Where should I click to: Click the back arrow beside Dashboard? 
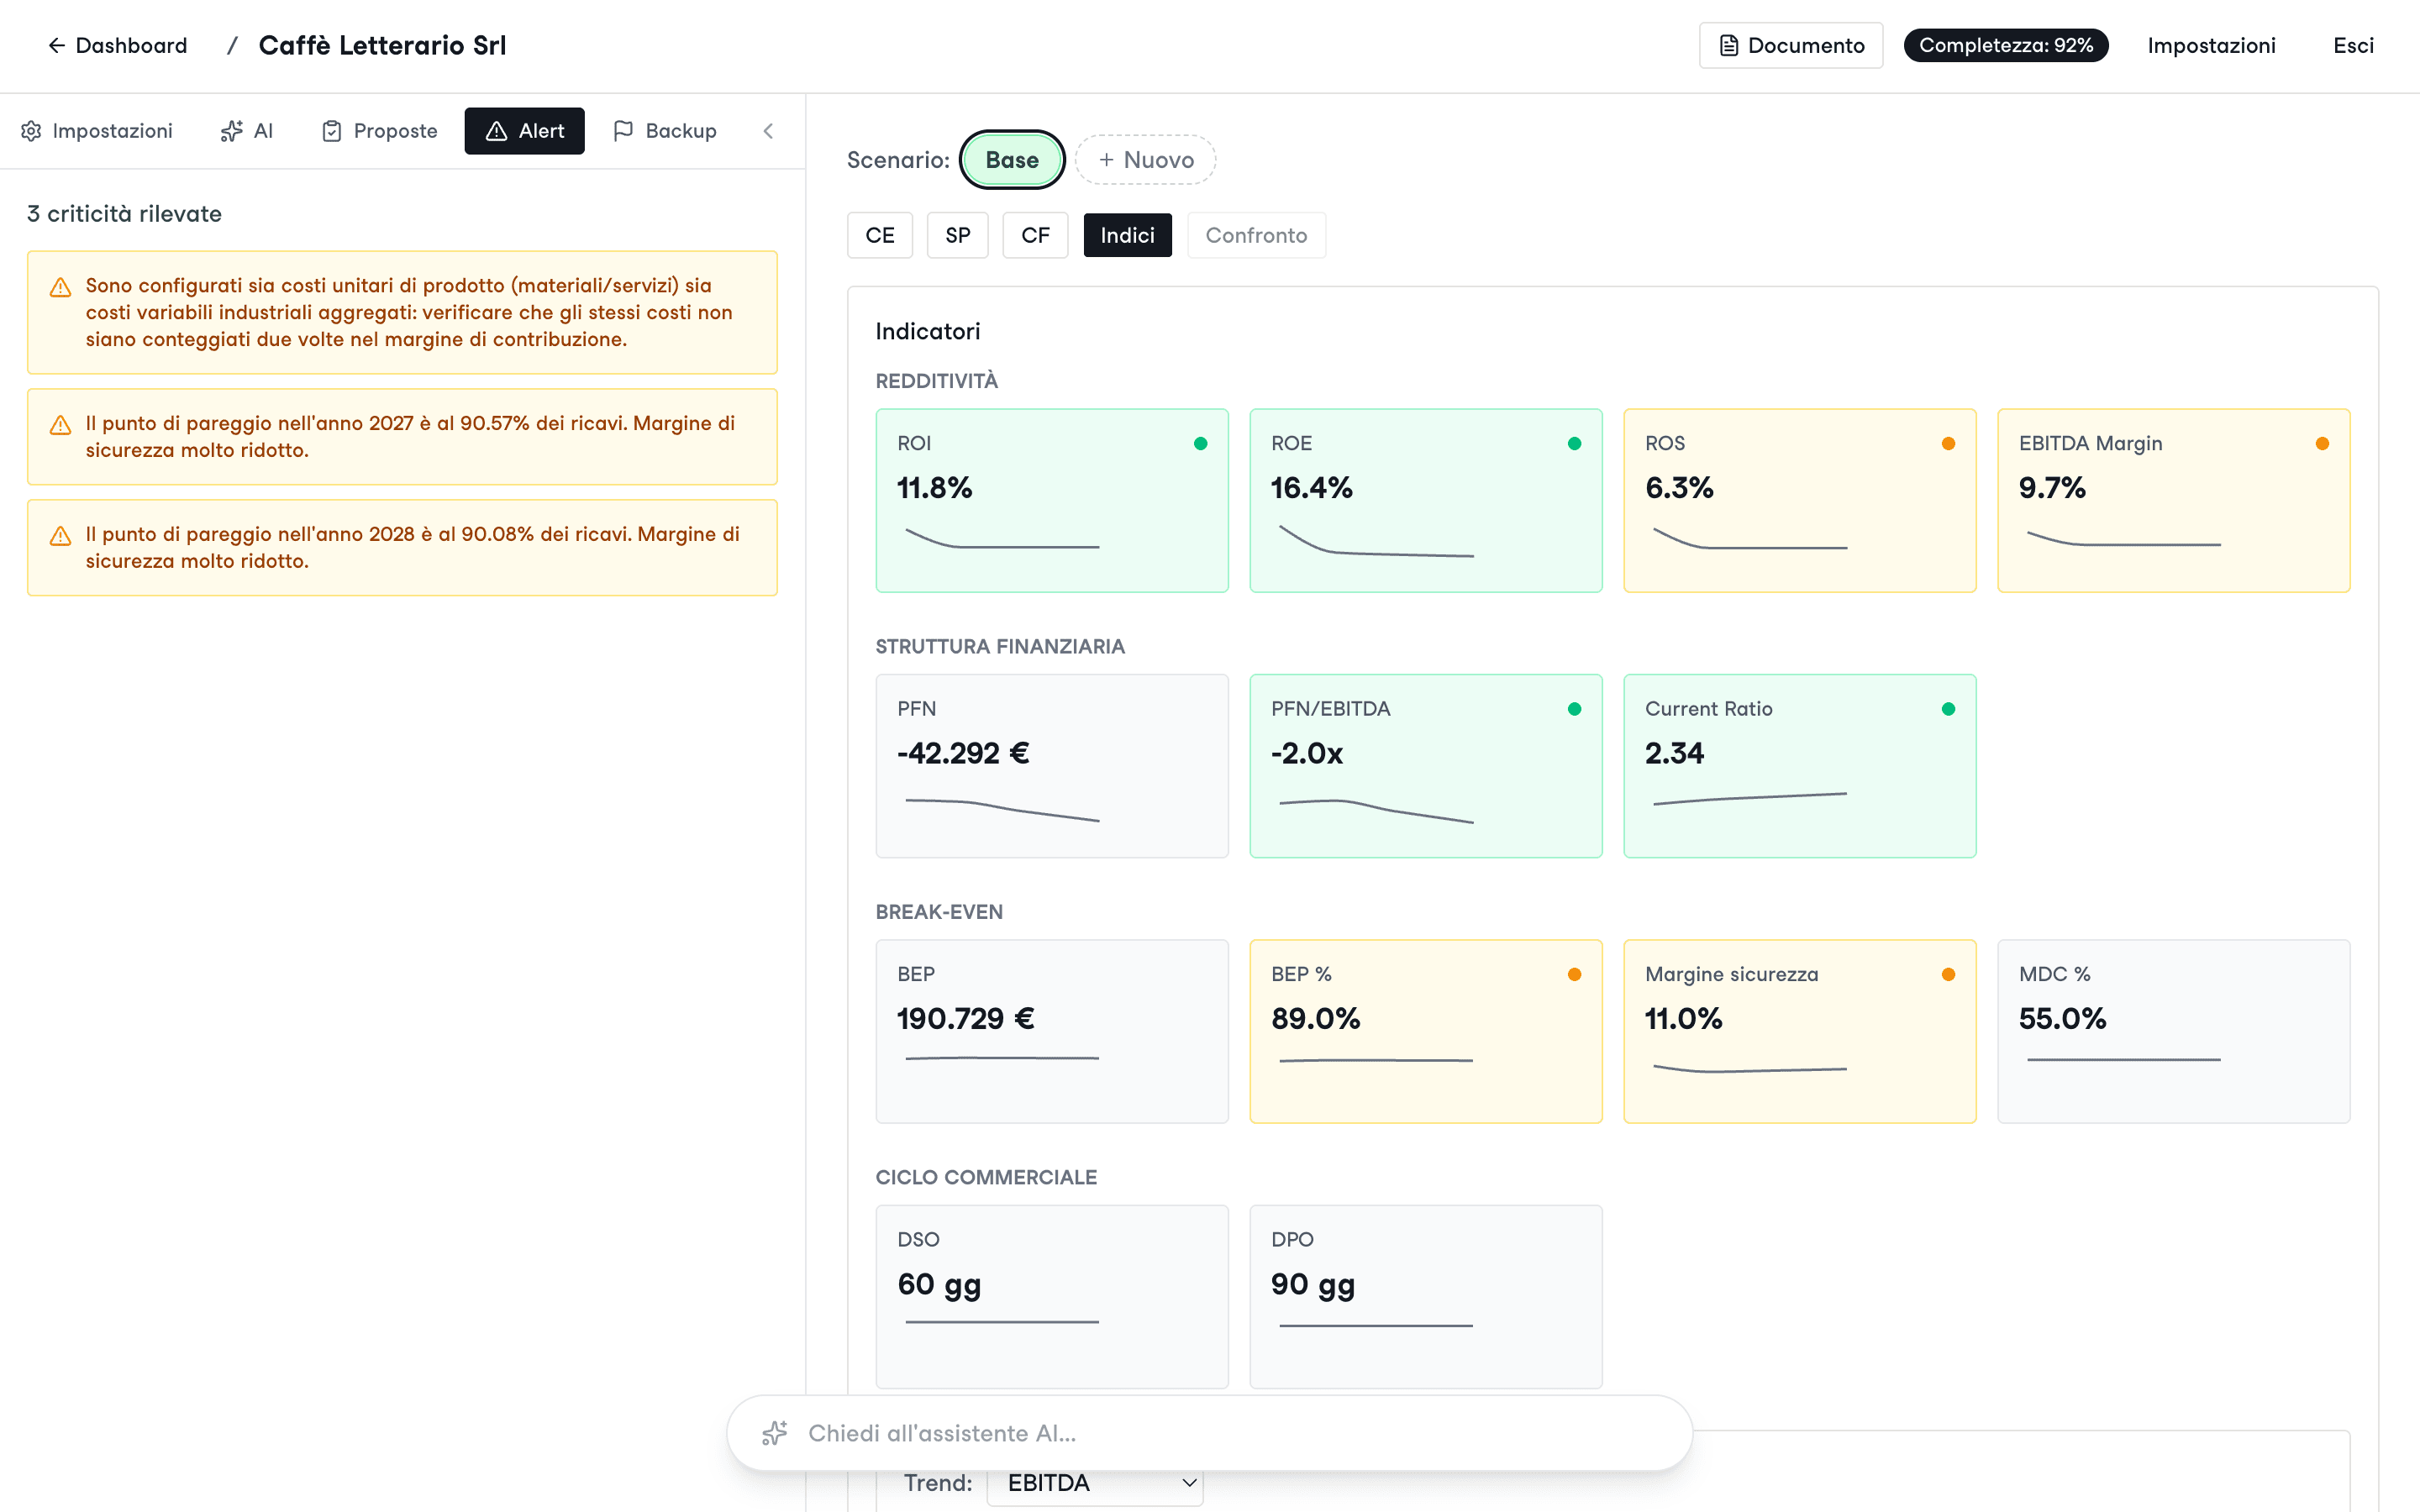[56, 46]
